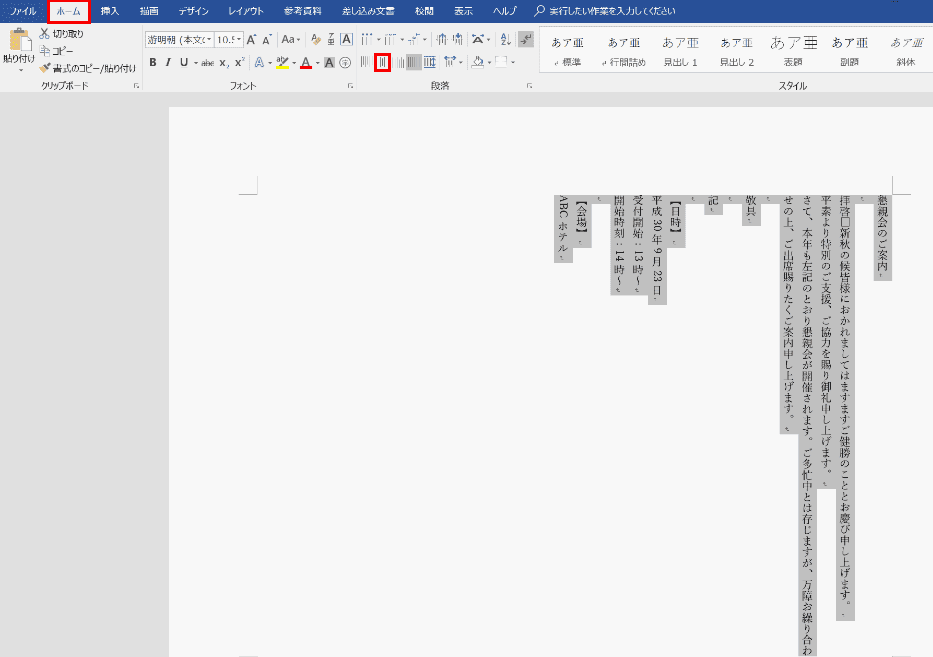933x657 pixels.
Task: Toggle bold formatting
Action: point(153,62)
